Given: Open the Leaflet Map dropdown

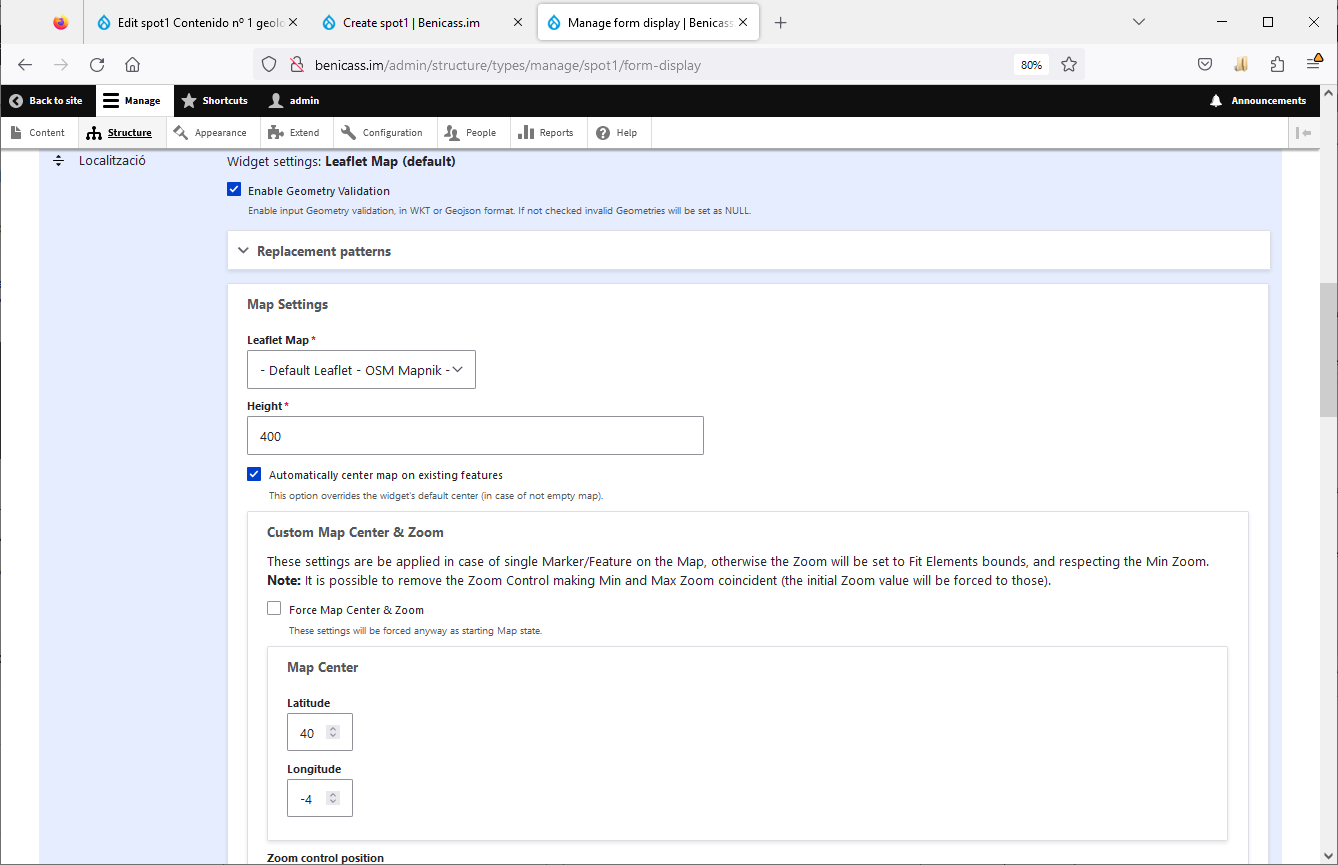Looking at the screenshot, I should pos(361,370).
